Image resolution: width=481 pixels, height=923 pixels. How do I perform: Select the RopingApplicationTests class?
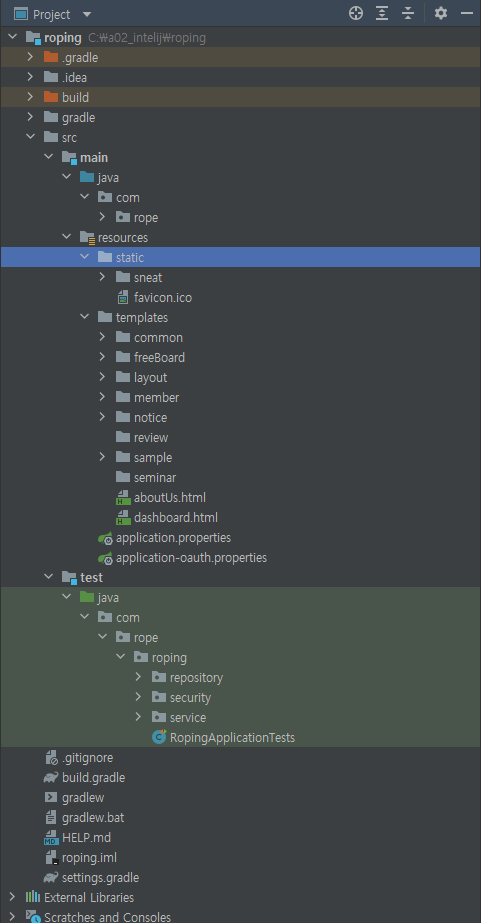(x=232, y=738)
